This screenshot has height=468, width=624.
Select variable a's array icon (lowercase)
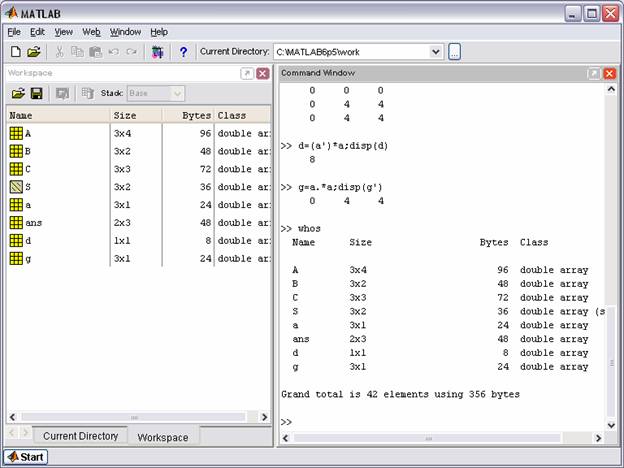pos(16,205)
